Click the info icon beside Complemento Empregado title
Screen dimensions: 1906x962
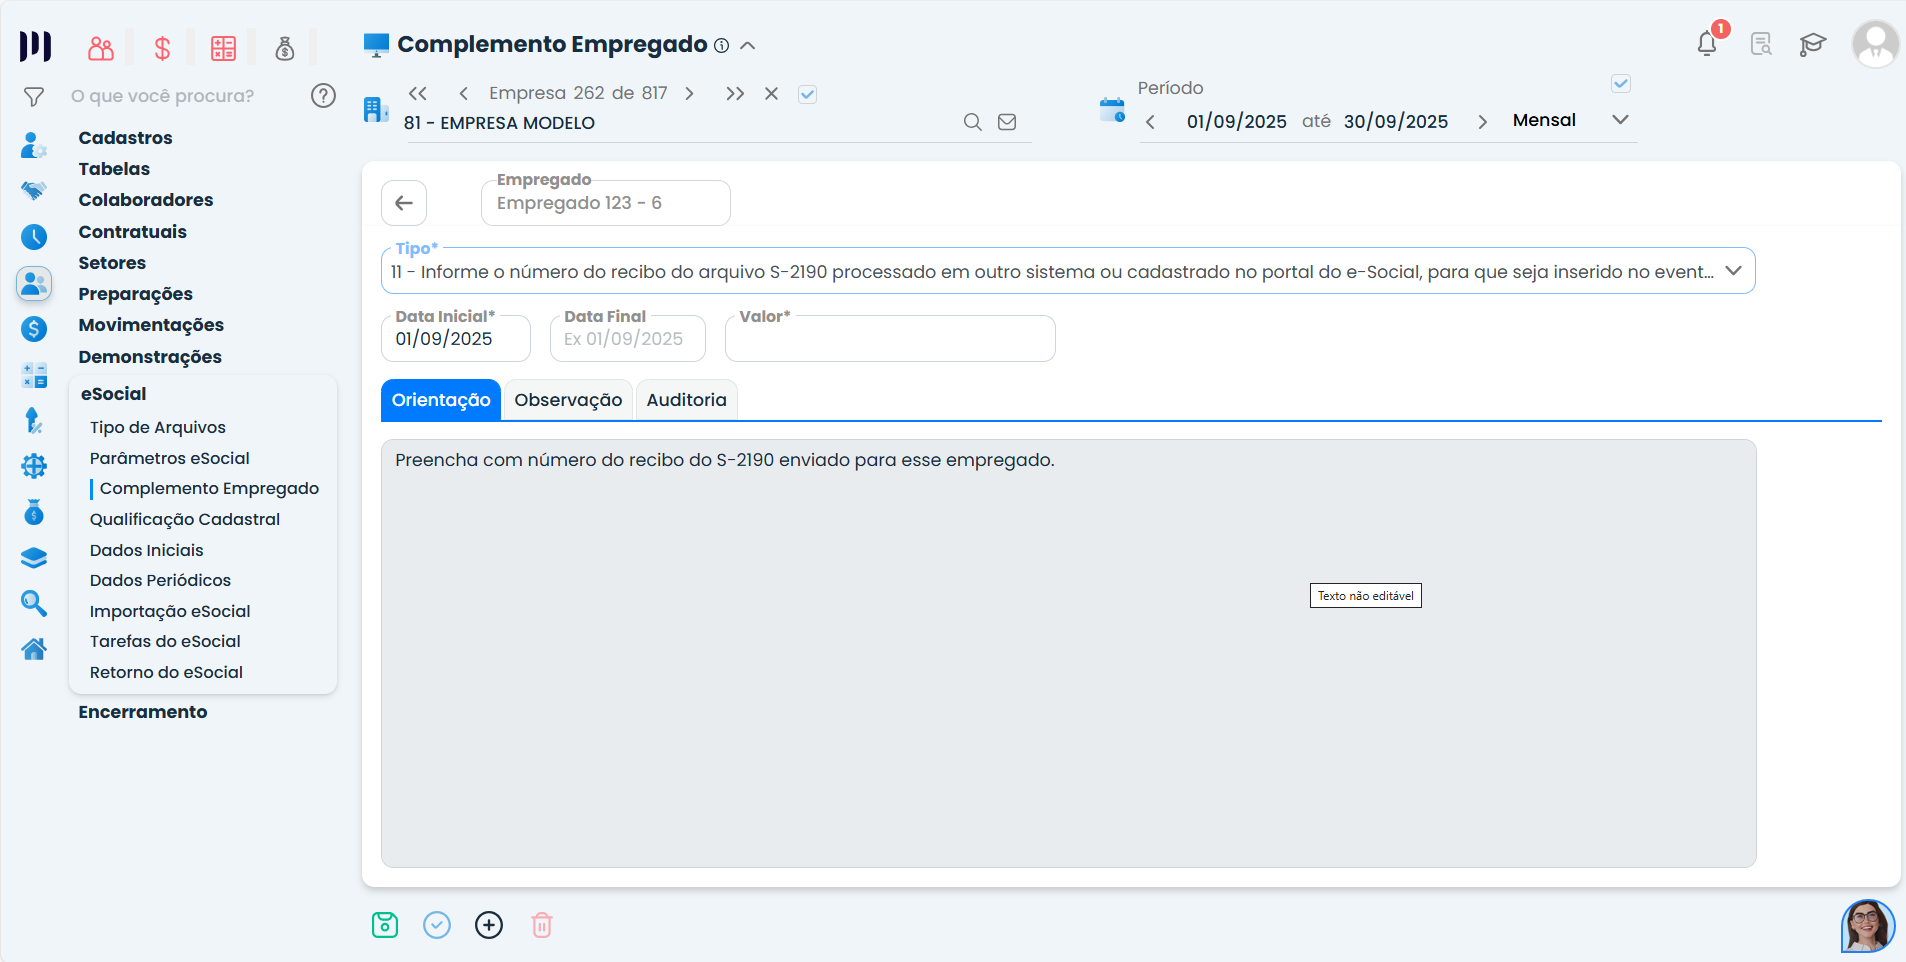721,45
